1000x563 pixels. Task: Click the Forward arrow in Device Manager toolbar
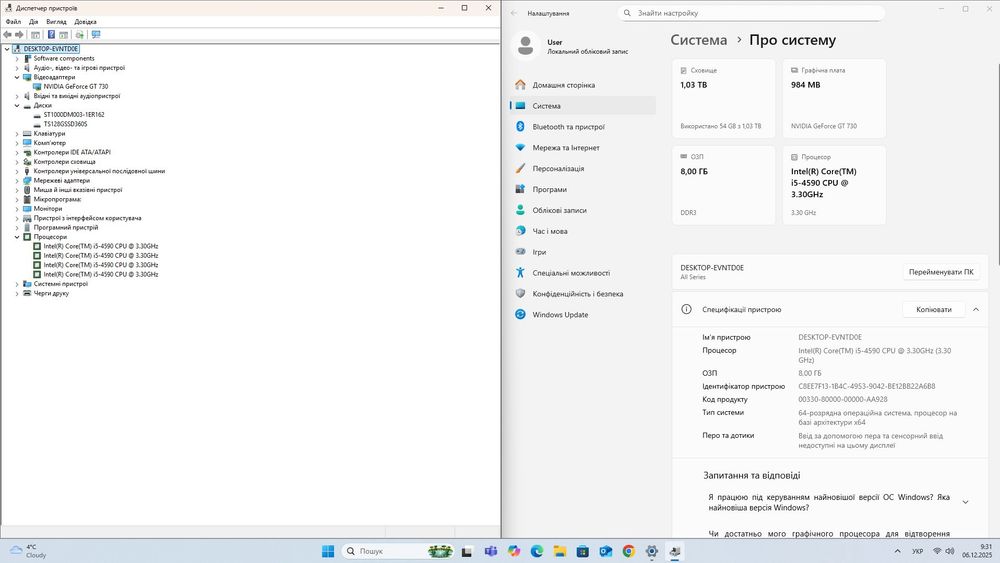point(19,34)
